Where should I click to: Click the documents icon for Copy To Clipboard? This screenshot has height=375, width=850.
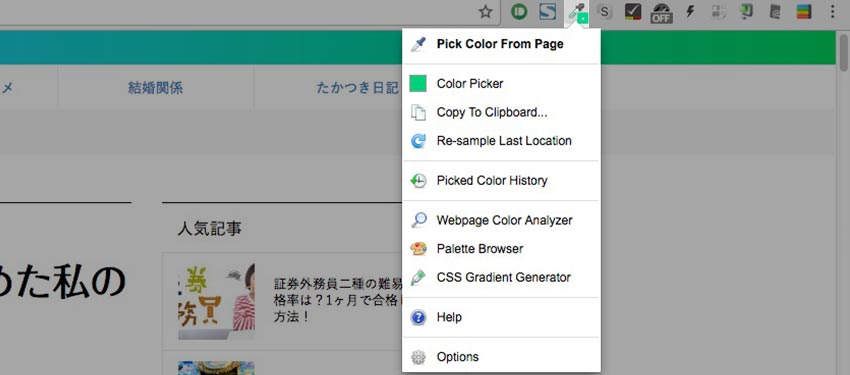418,112
